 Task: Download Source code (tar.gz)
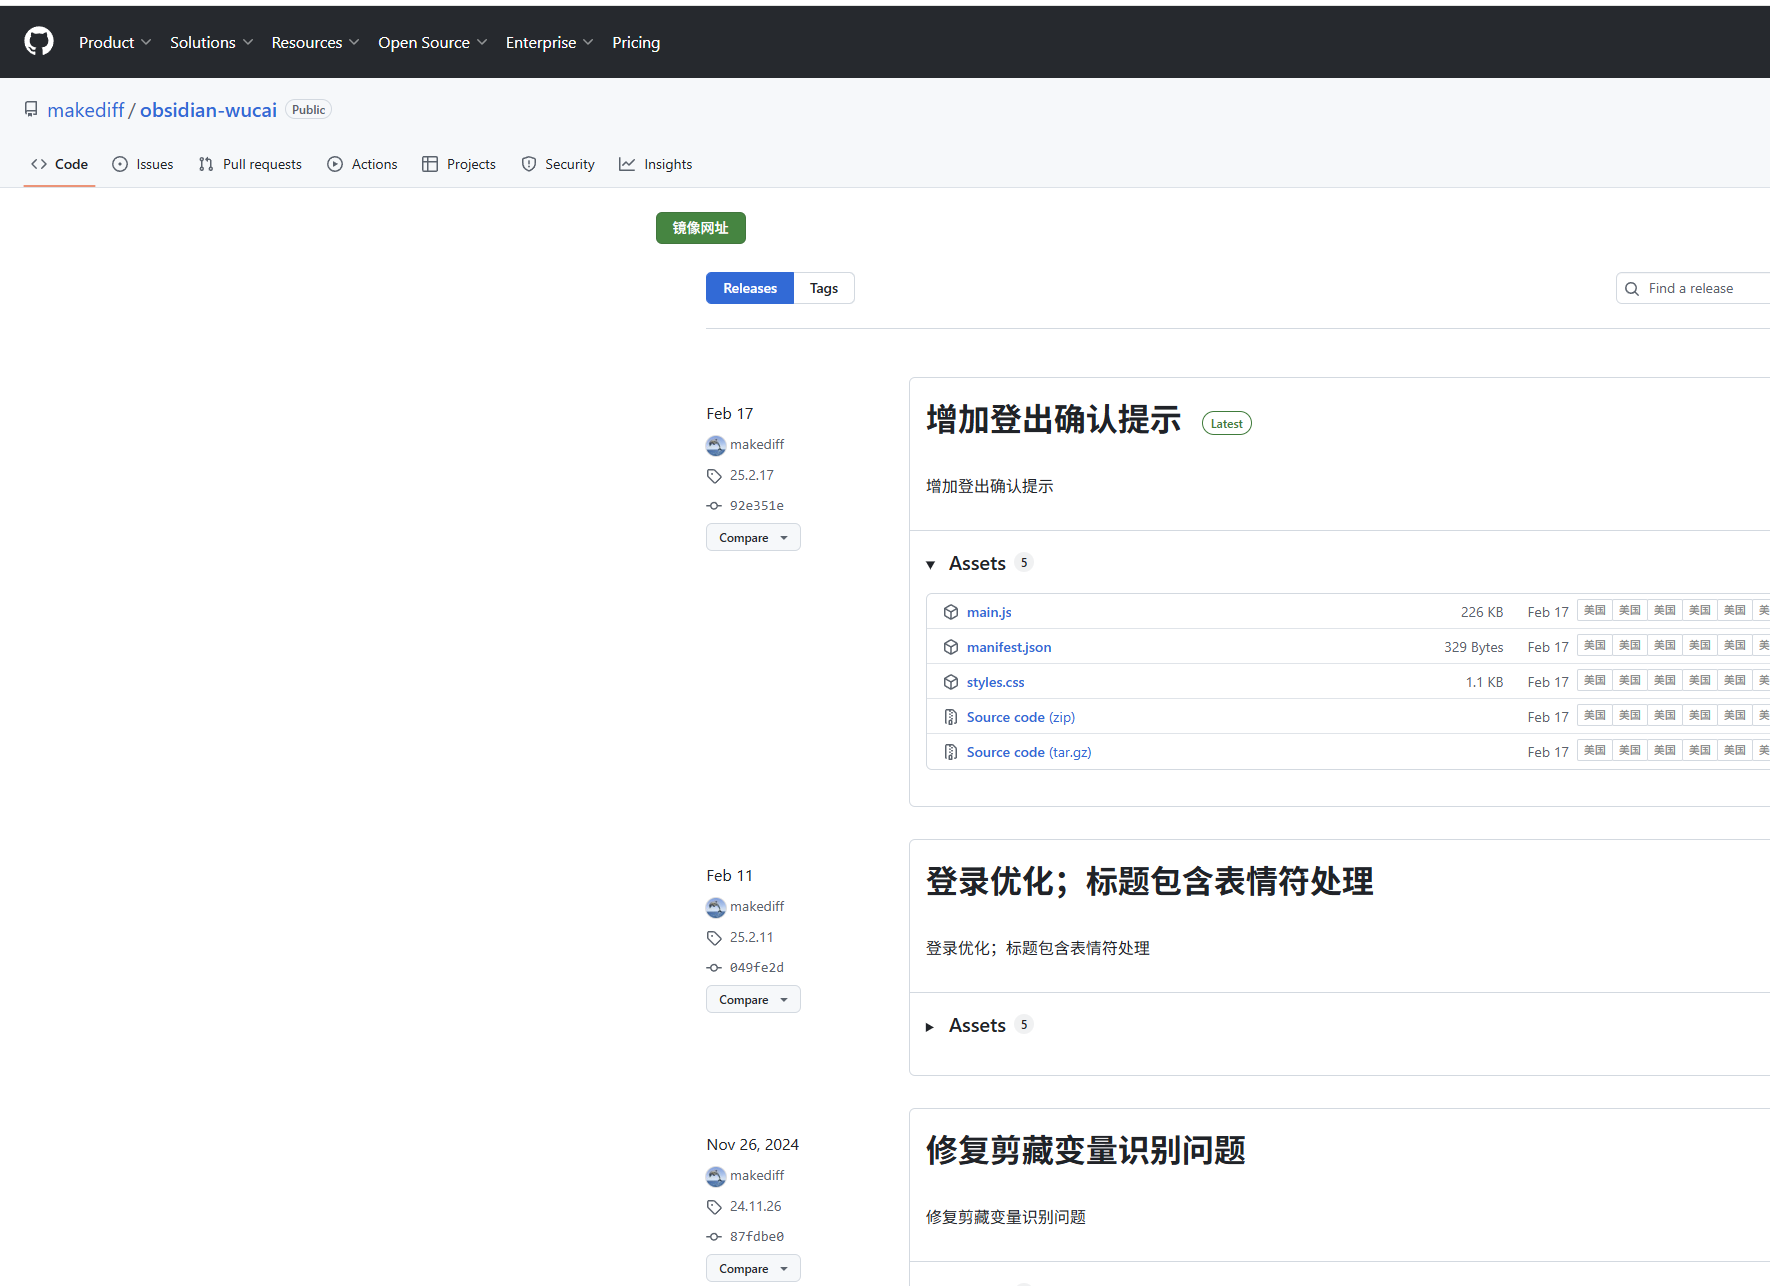pos(1029,752)
